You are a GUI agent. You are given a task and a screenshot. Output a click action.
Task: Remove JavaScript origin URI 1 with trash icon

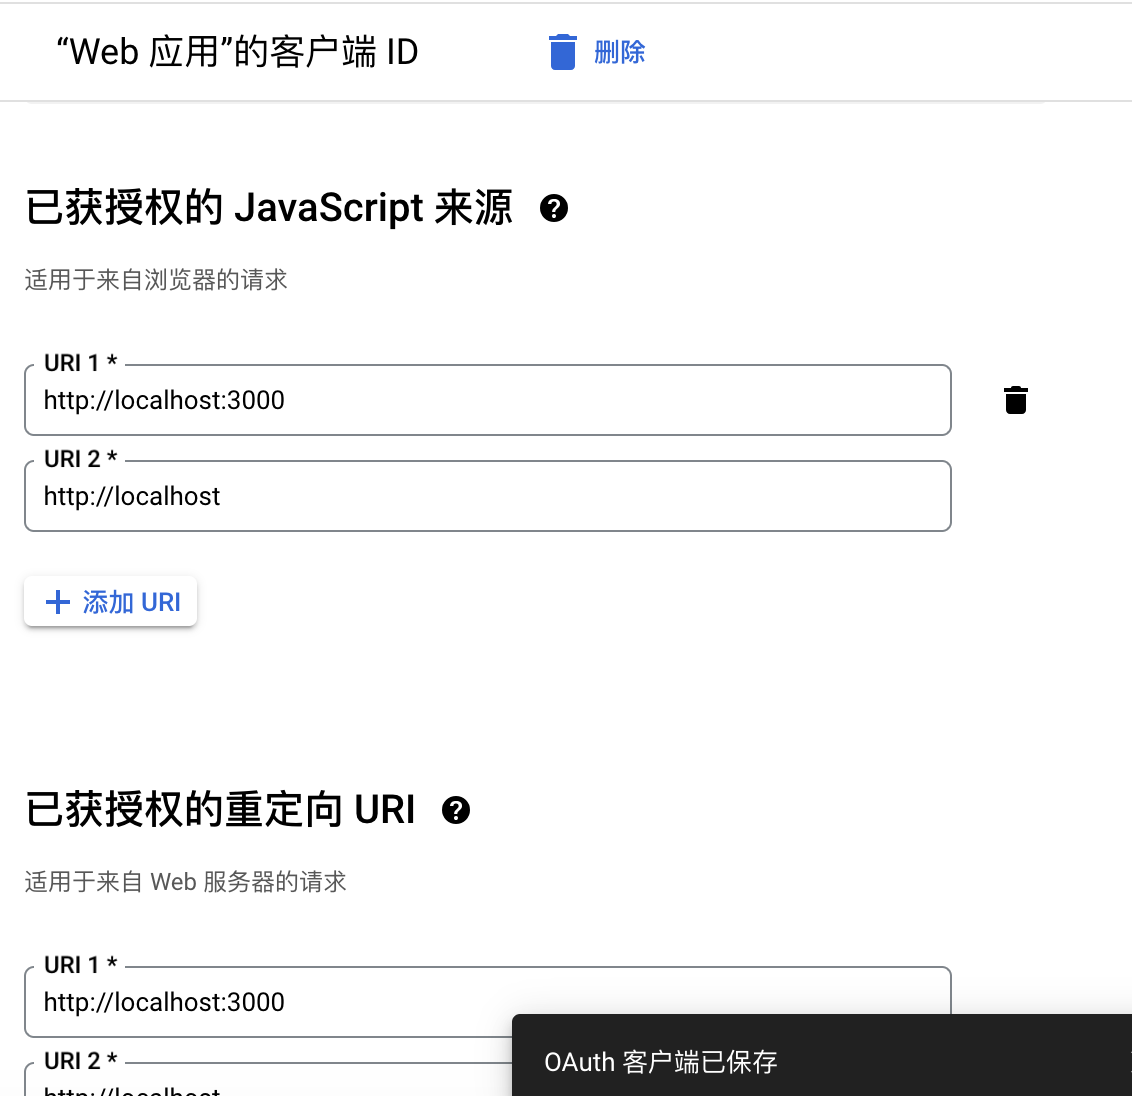pos(1015,400)
